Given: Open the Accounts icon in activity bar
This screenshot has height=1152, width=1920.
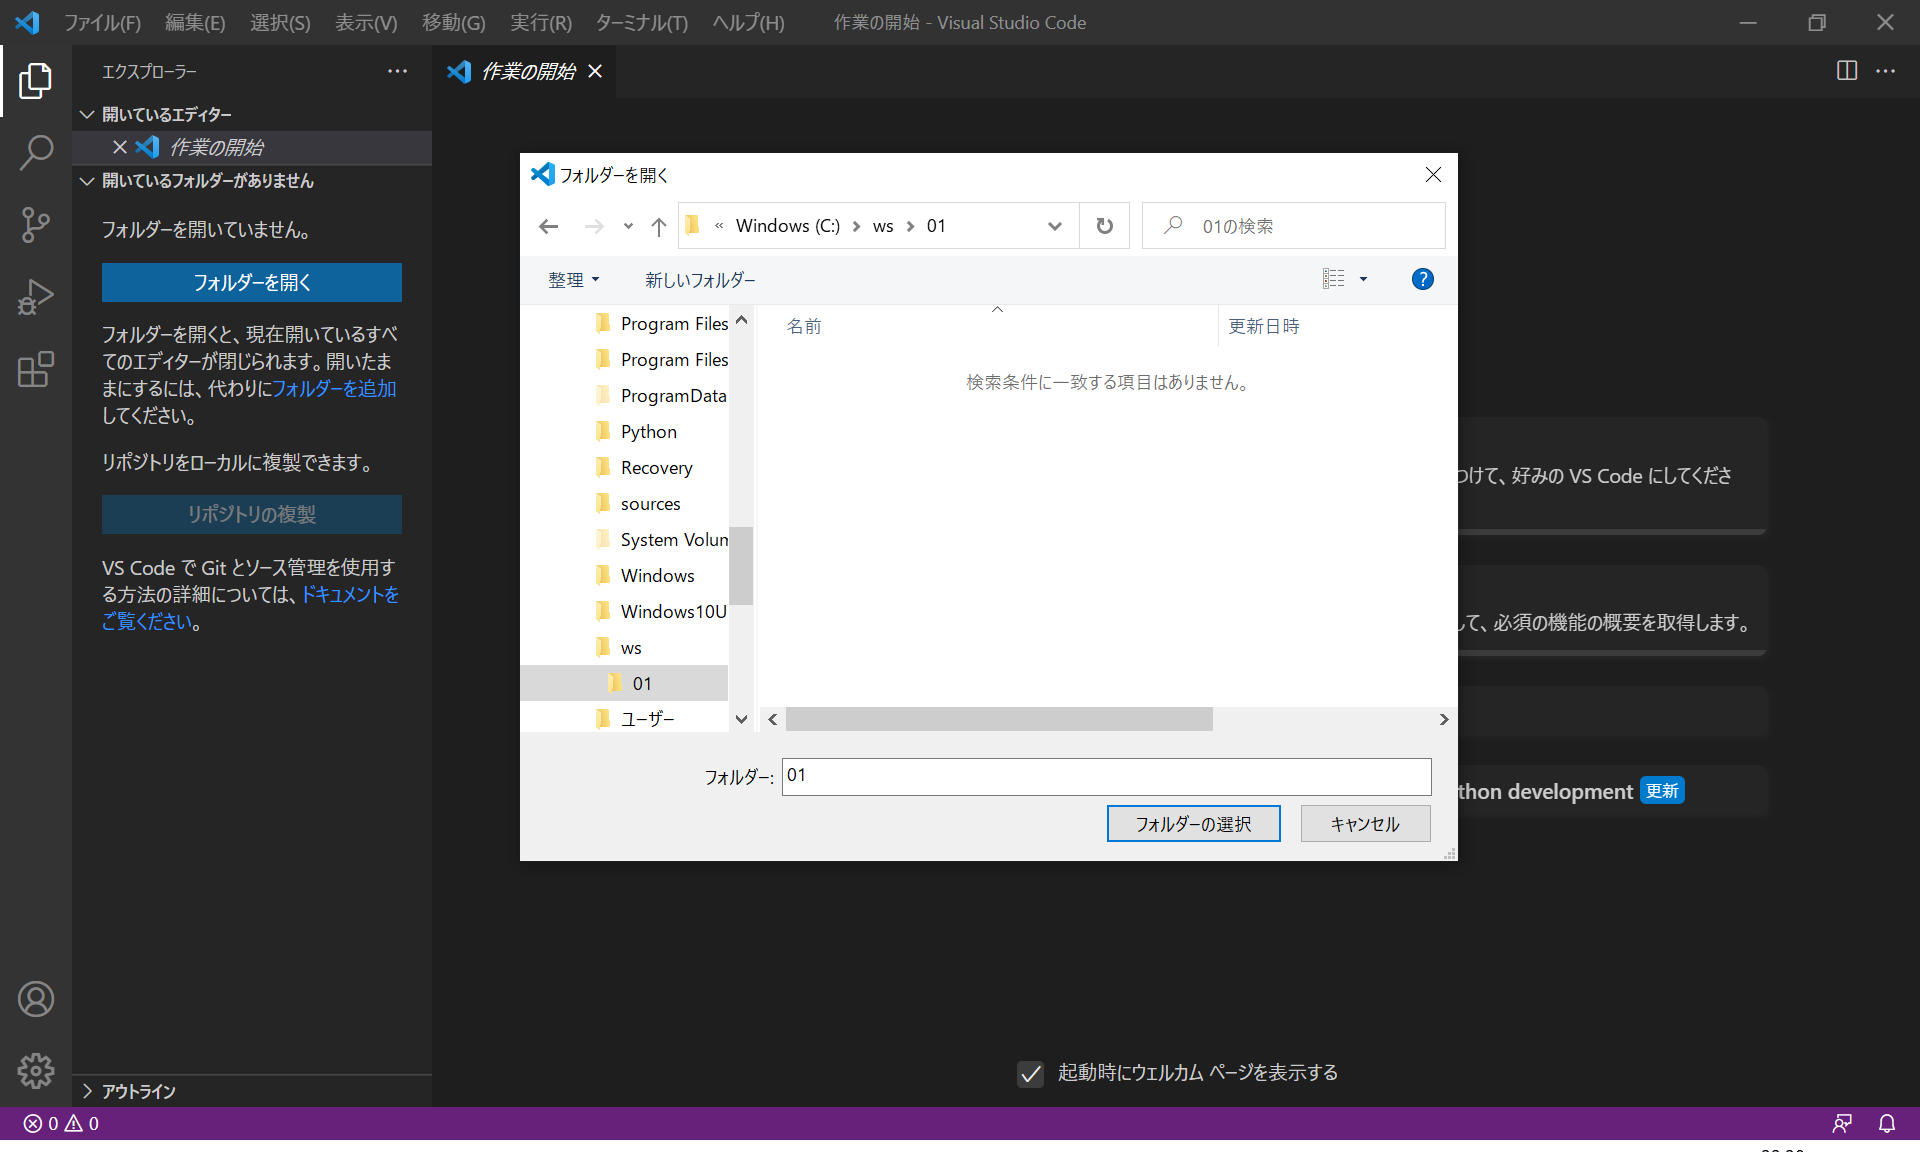Looking at the screenshot, I should pos(36,999).
